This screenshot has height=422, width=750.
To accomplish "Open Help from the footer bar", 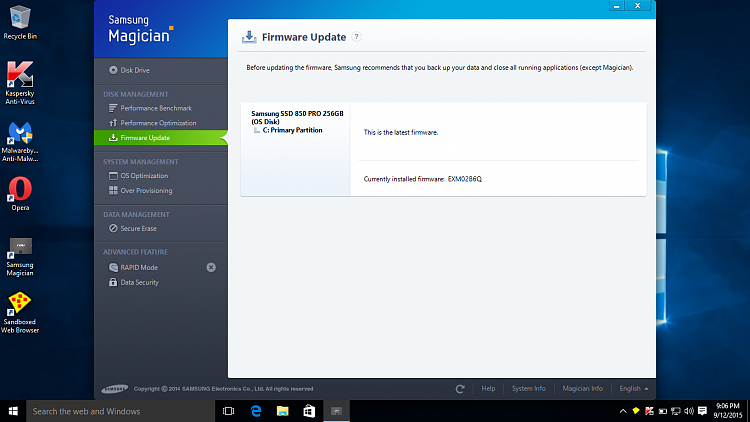I will click(488, 389).
